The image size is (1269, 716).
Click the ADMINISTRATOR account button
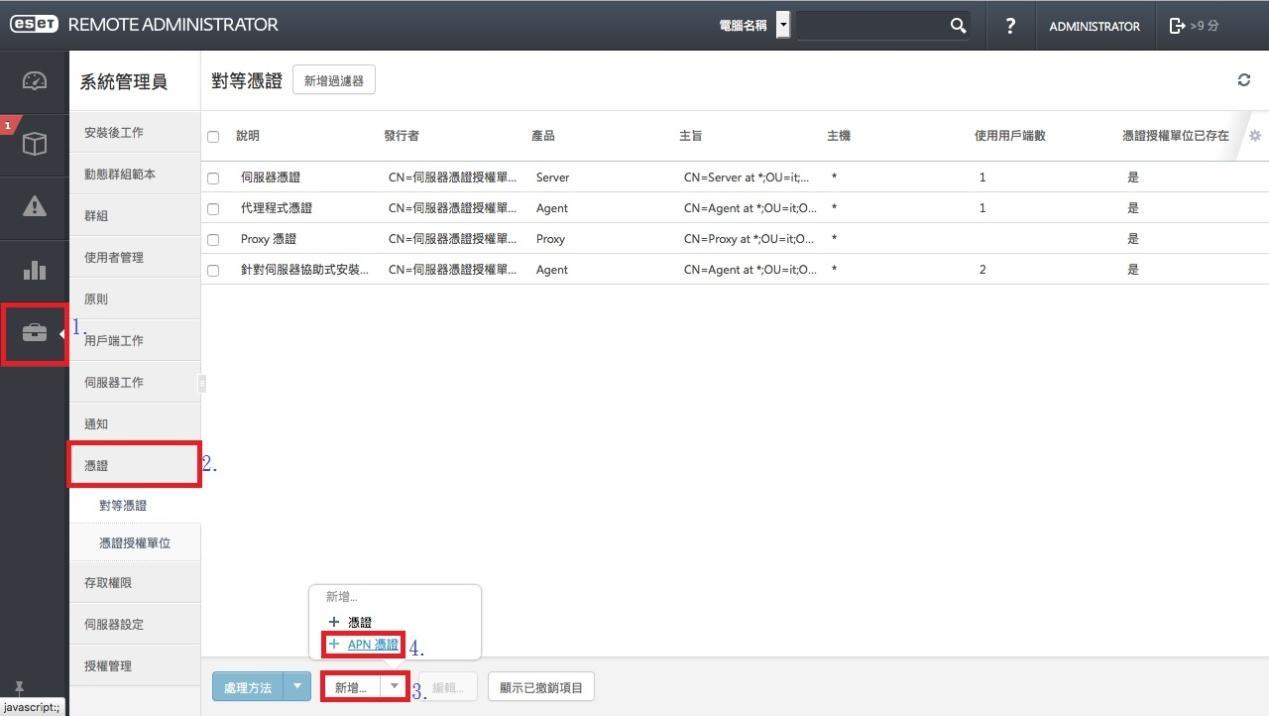(x=1094, y=26)
